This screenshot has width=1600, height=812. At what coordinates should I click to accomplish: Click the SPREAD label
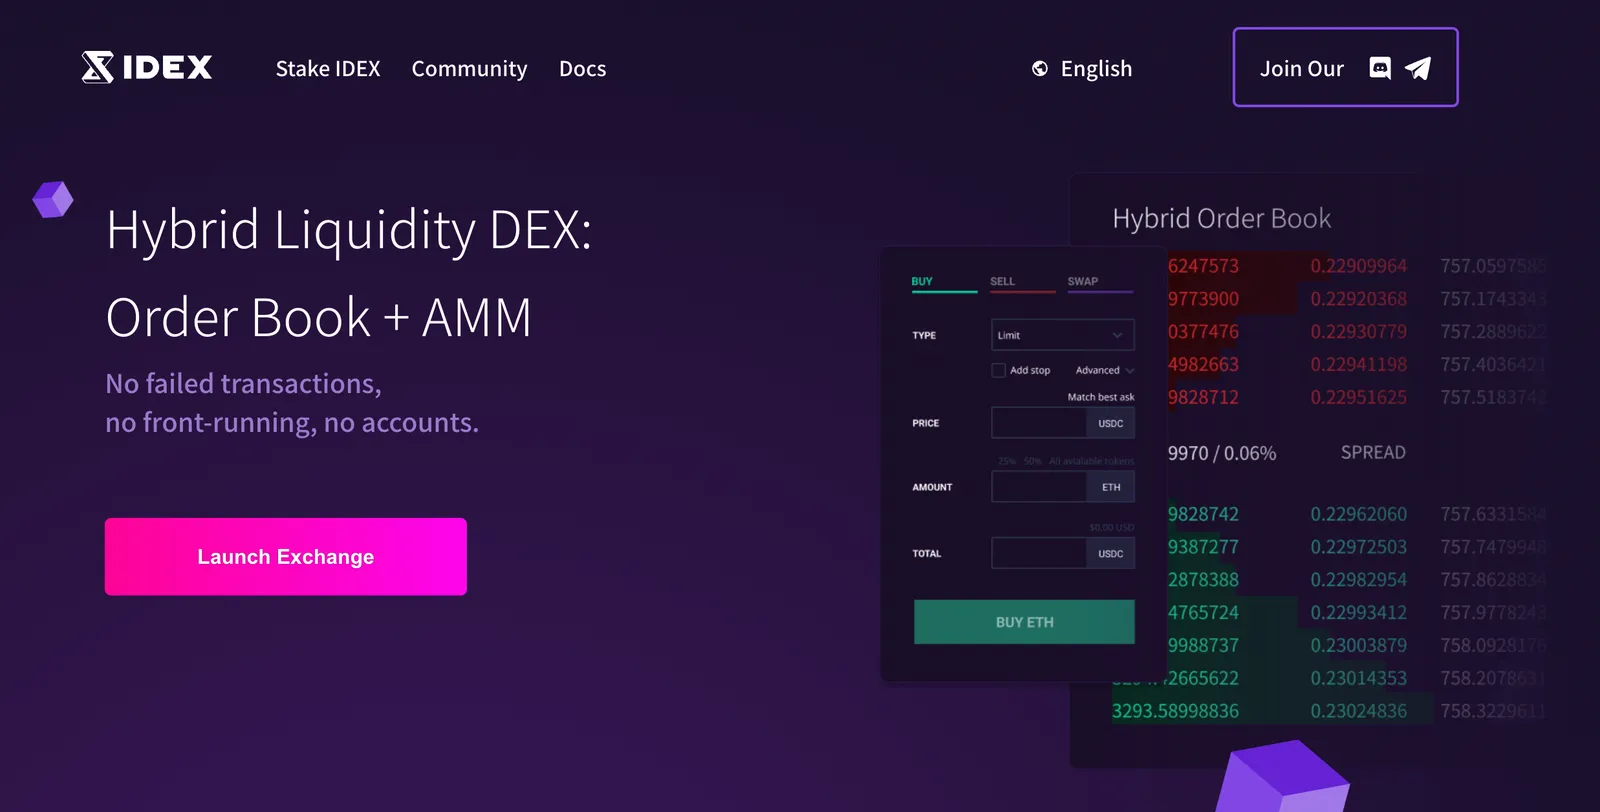(1373, 452)
